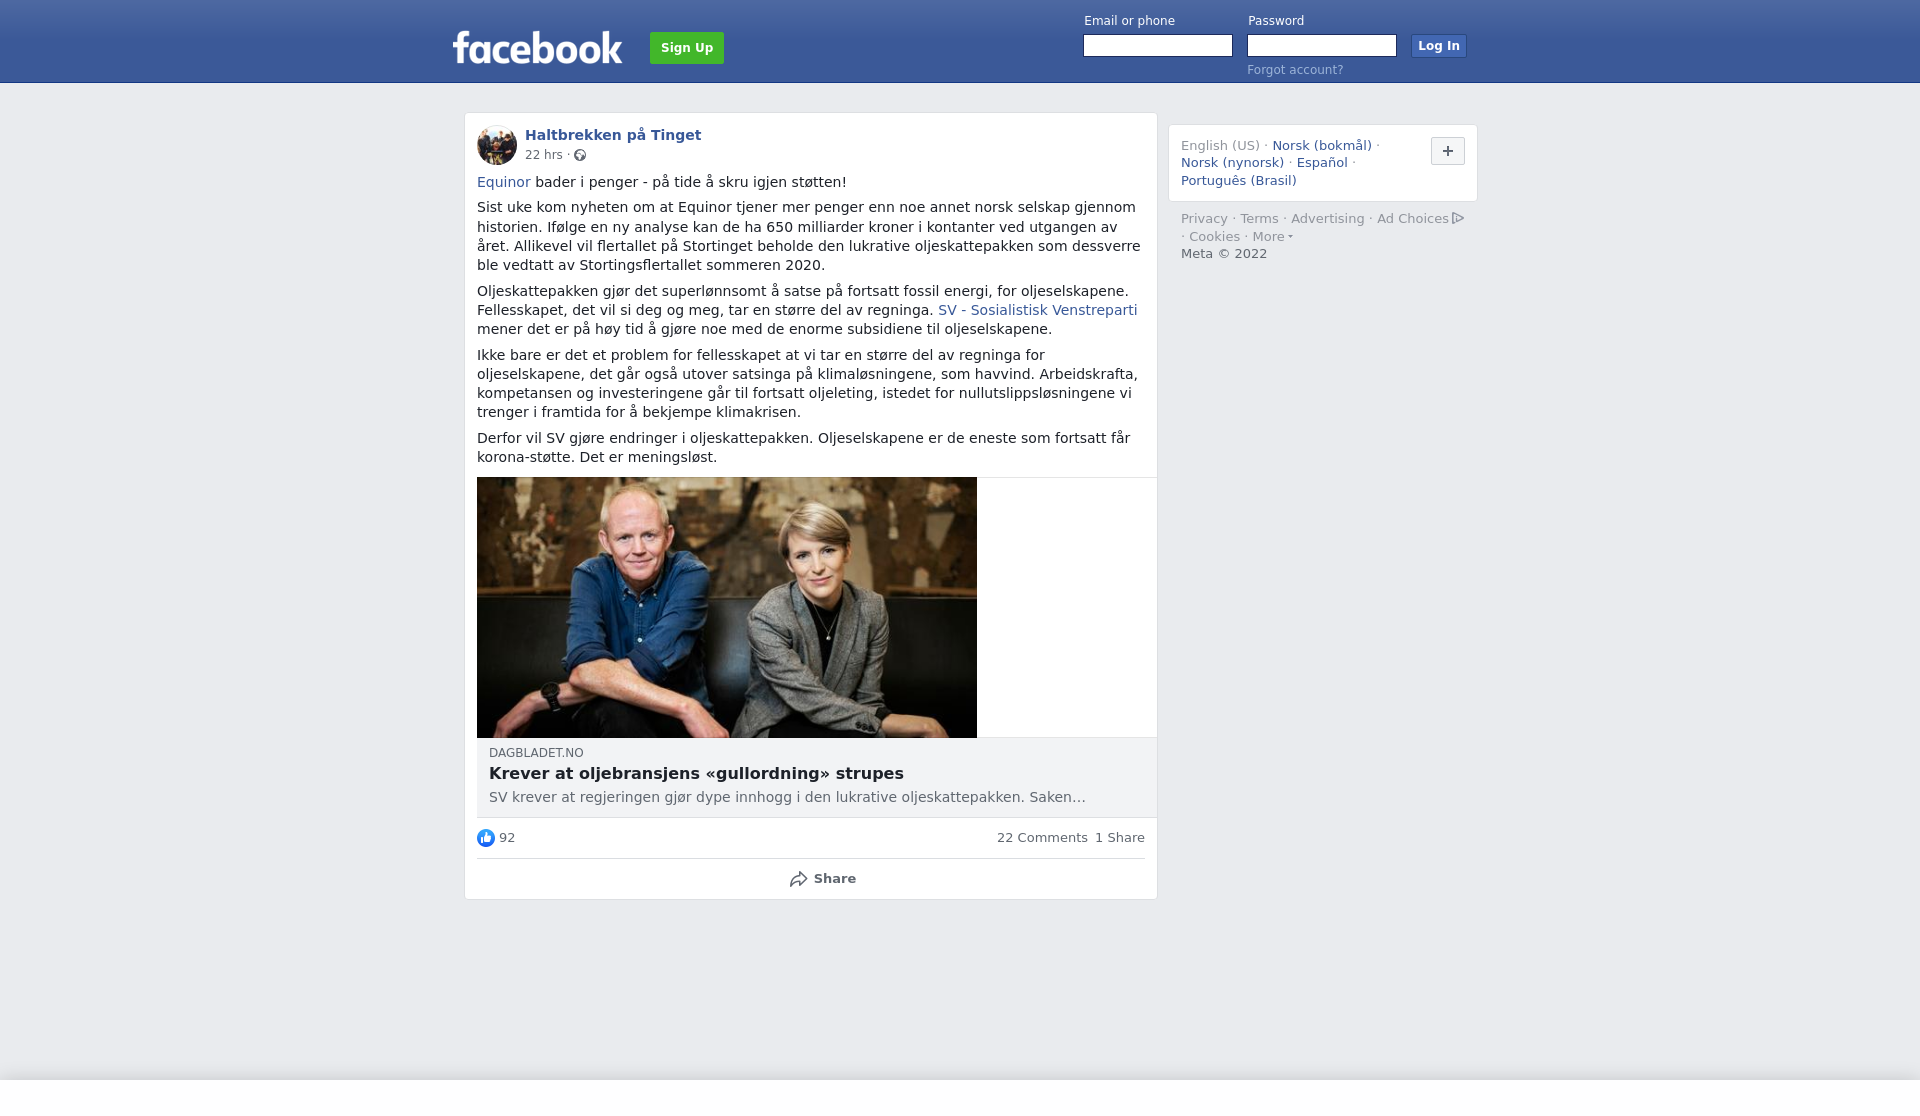The height and width of the screenshot is (1116, 1920).
Task: Switch language to Norsk (bokmål)
Action: tap(1322, 146)
